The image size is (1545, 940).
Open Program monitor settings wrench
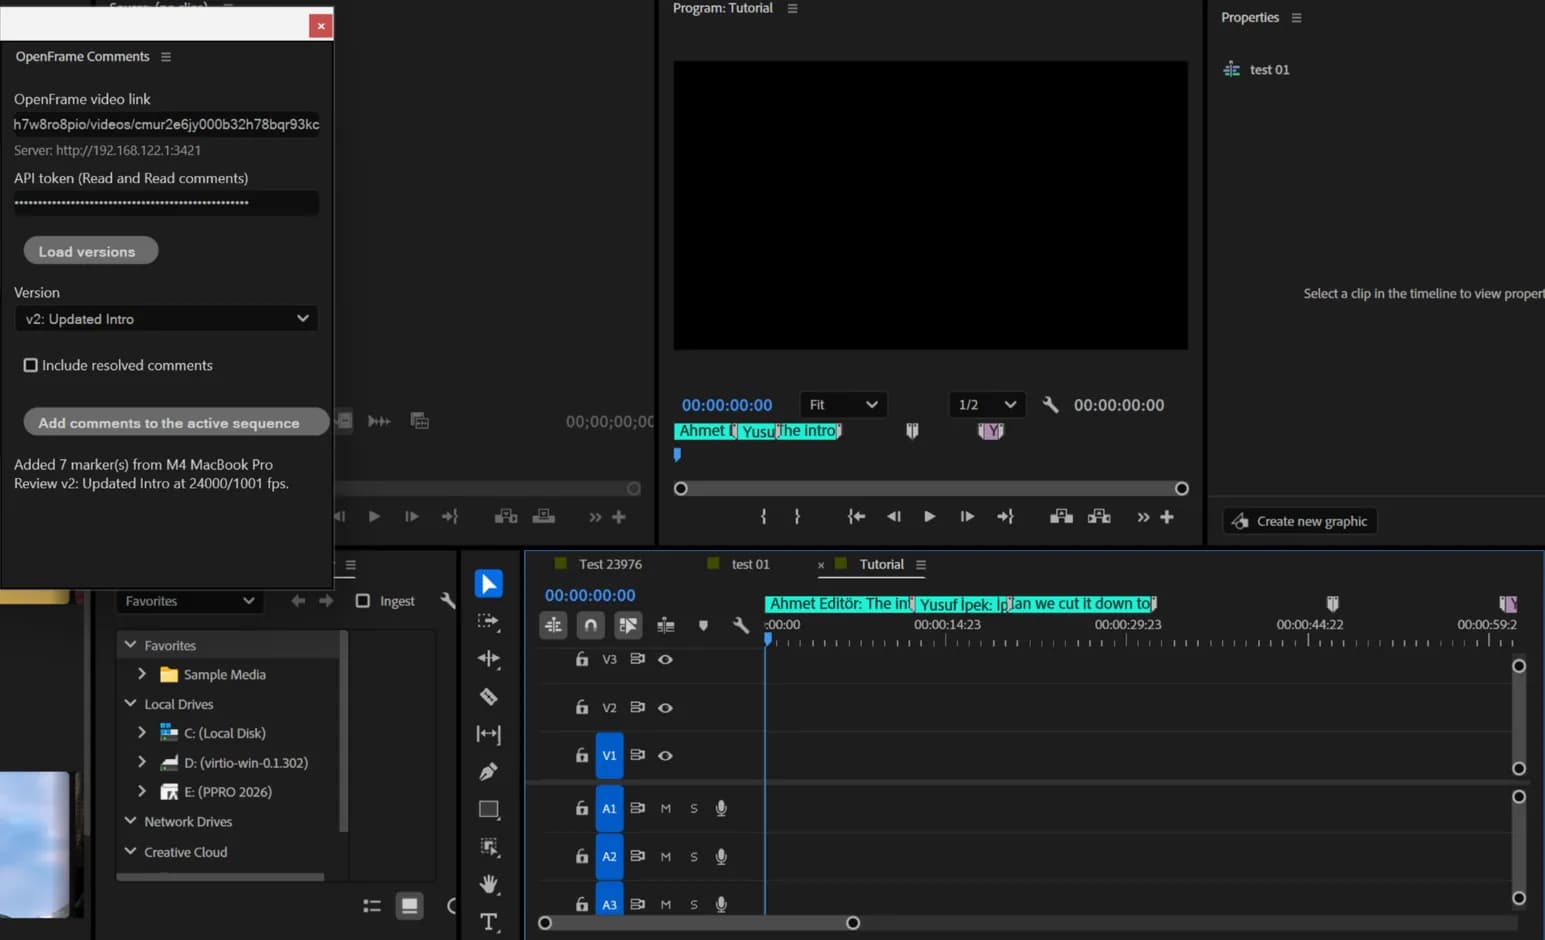[1050, 405]
